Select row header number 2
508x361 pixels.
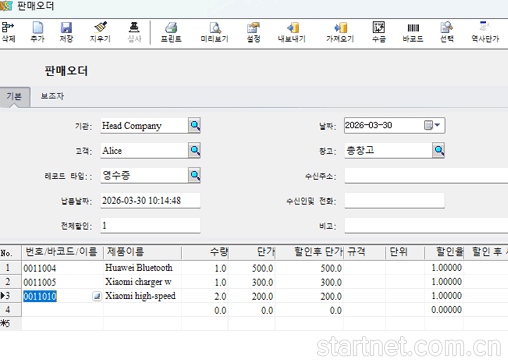(11, 282)
